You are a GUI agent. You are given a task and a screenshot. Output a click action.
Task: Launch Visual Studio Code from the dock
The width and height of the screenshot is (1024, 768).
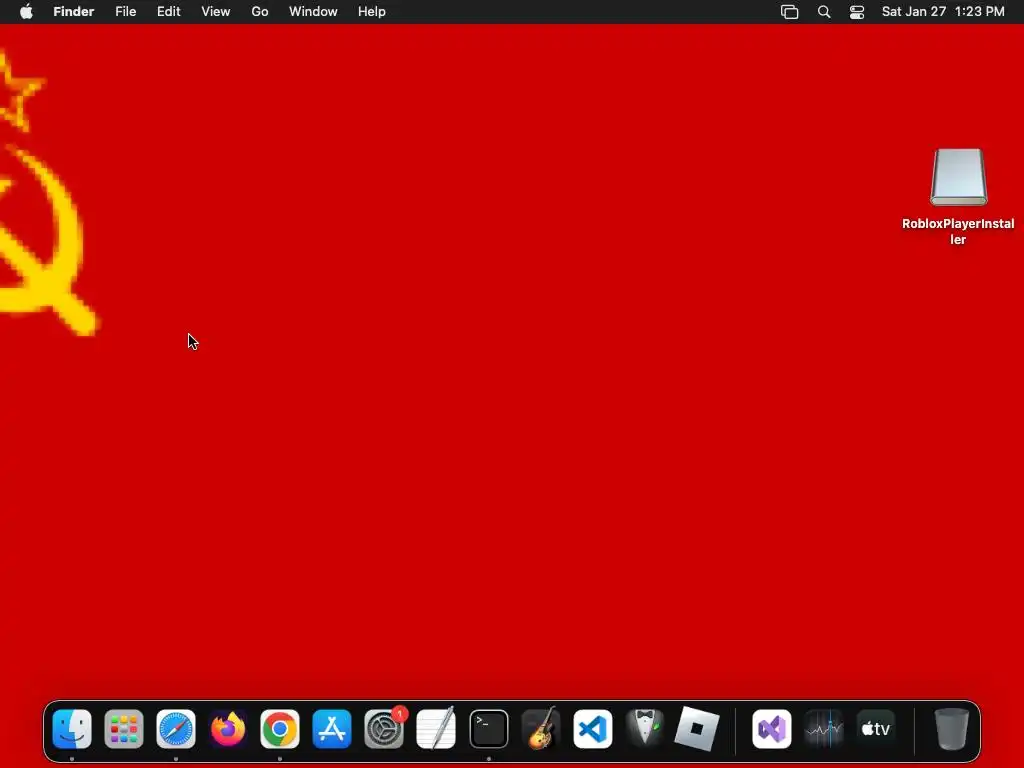point(593,729)
